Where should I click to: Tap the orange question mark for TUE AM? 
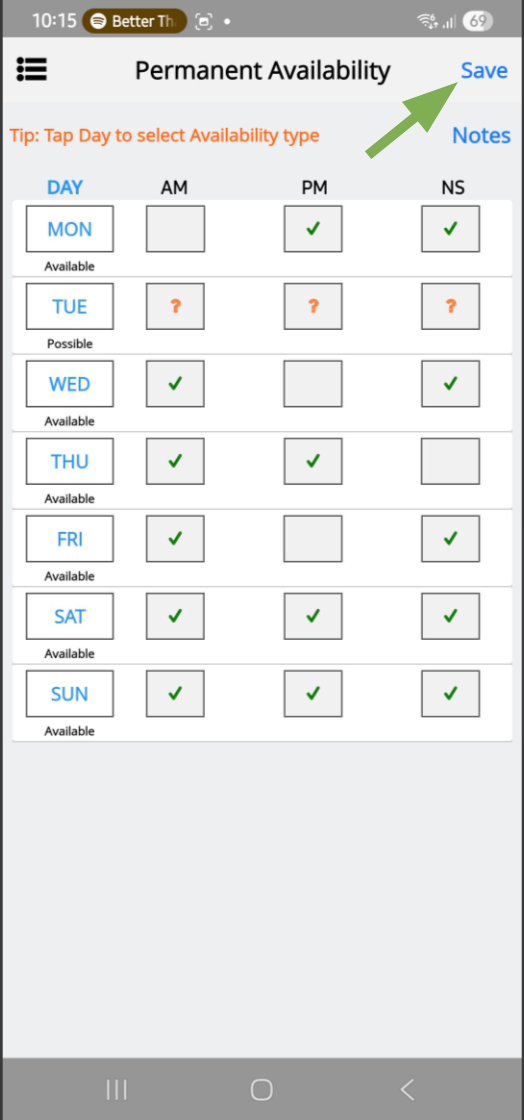tap(175, 306)
